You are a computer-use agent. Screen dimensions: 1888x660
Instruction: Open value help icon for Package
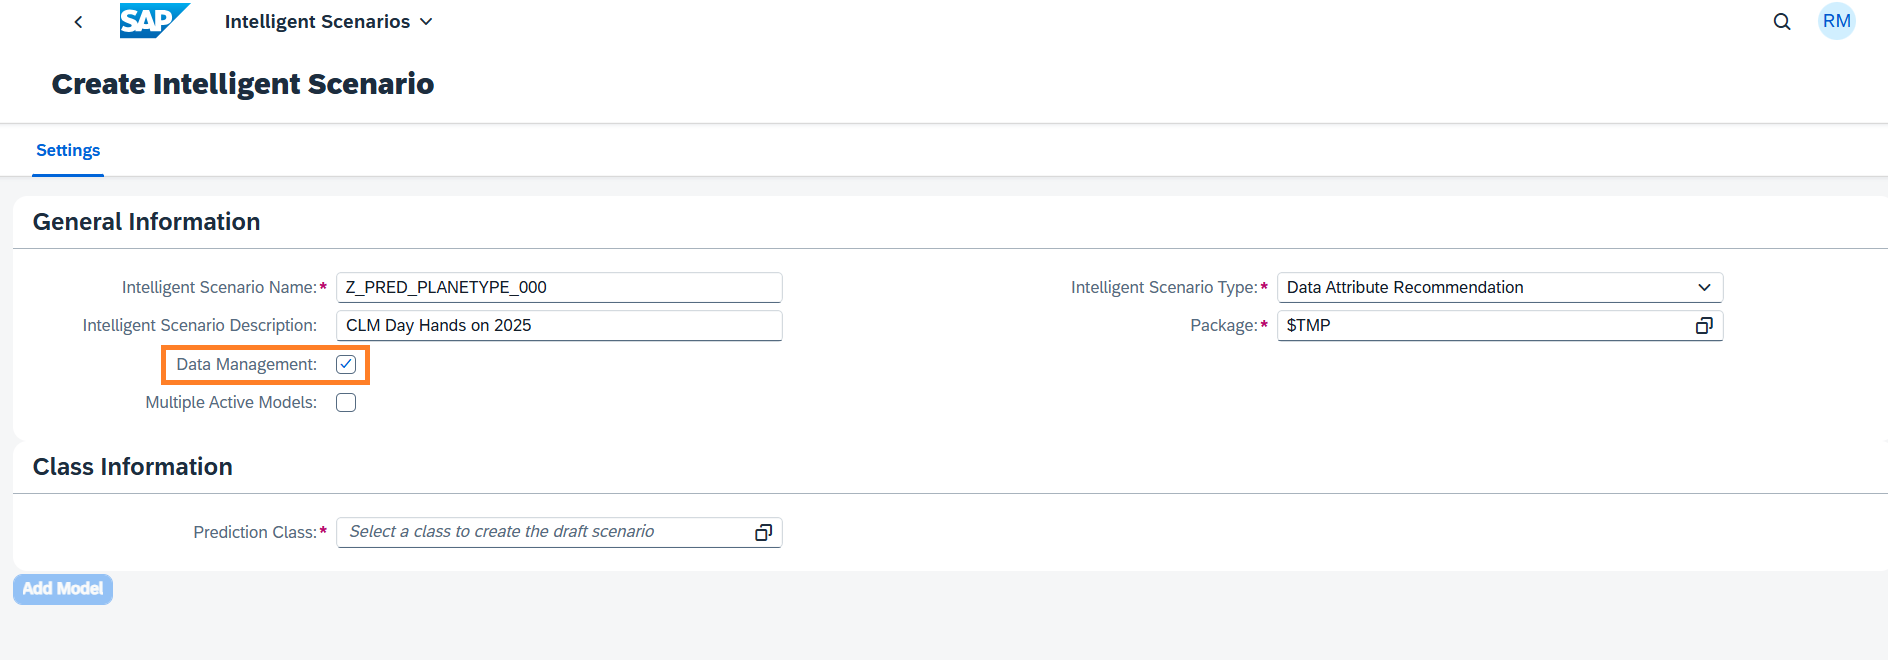click(x=1704, y=326)
